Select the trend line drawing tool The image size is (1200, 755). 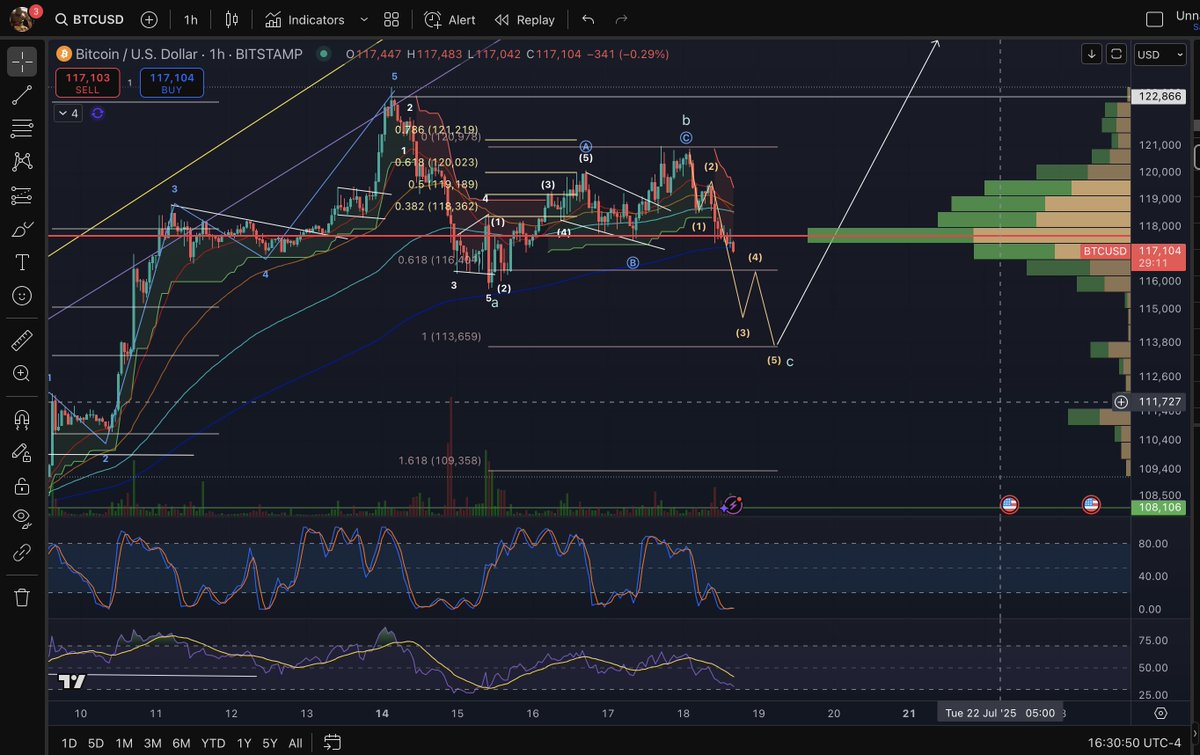tap(22, 96)
